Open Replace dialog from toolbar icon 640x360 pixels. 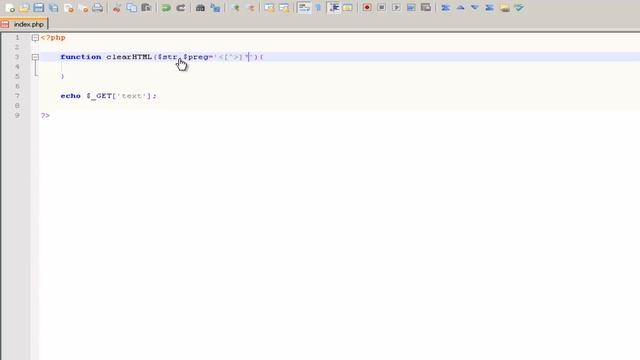click(215, 8)
